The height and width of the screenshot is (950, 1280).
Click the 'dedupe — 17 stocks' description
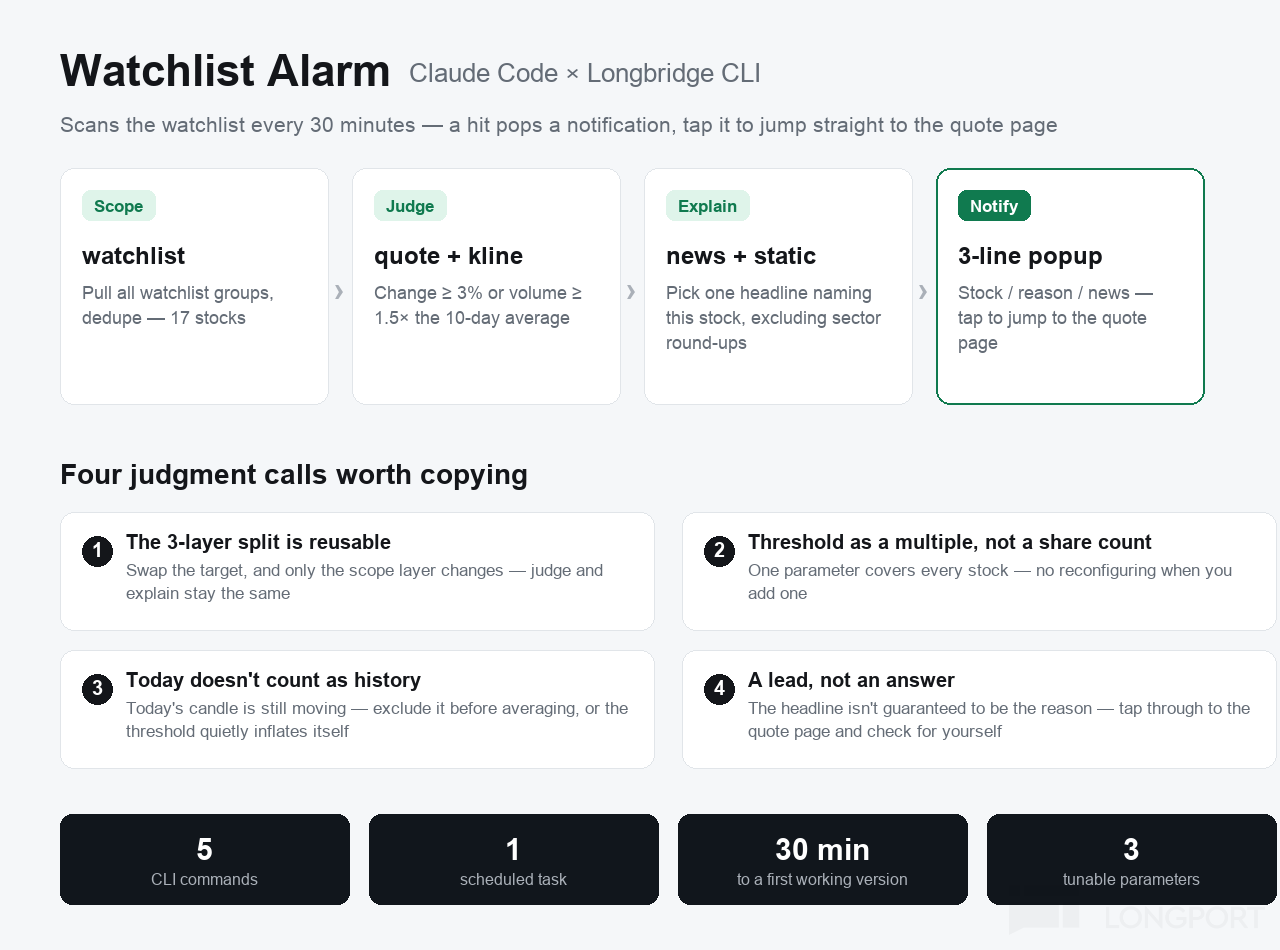(x=178, y=306)
